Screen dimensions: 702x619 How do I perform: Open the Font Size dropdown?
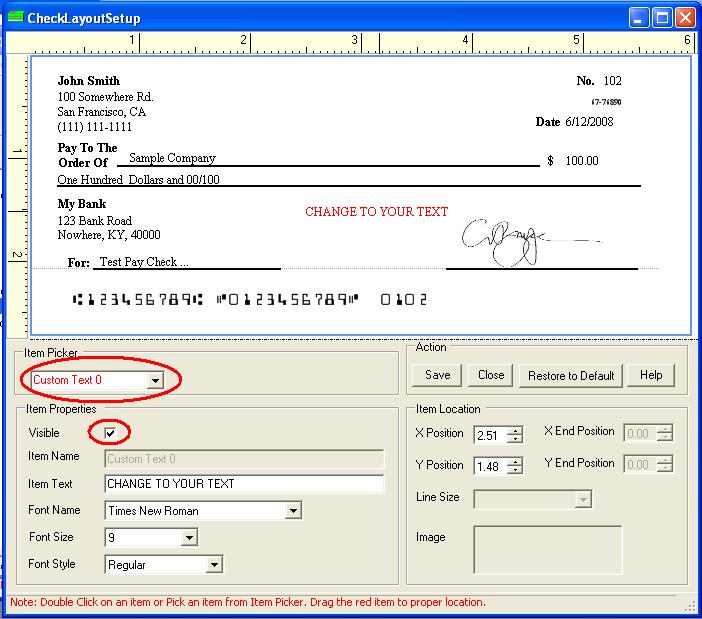(x=189, y=538)
